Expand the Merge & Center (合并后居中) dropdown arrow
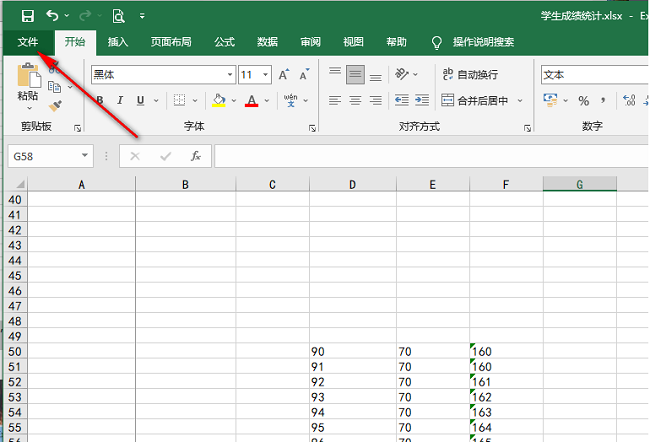650x442 pixels. coord(519,100)
